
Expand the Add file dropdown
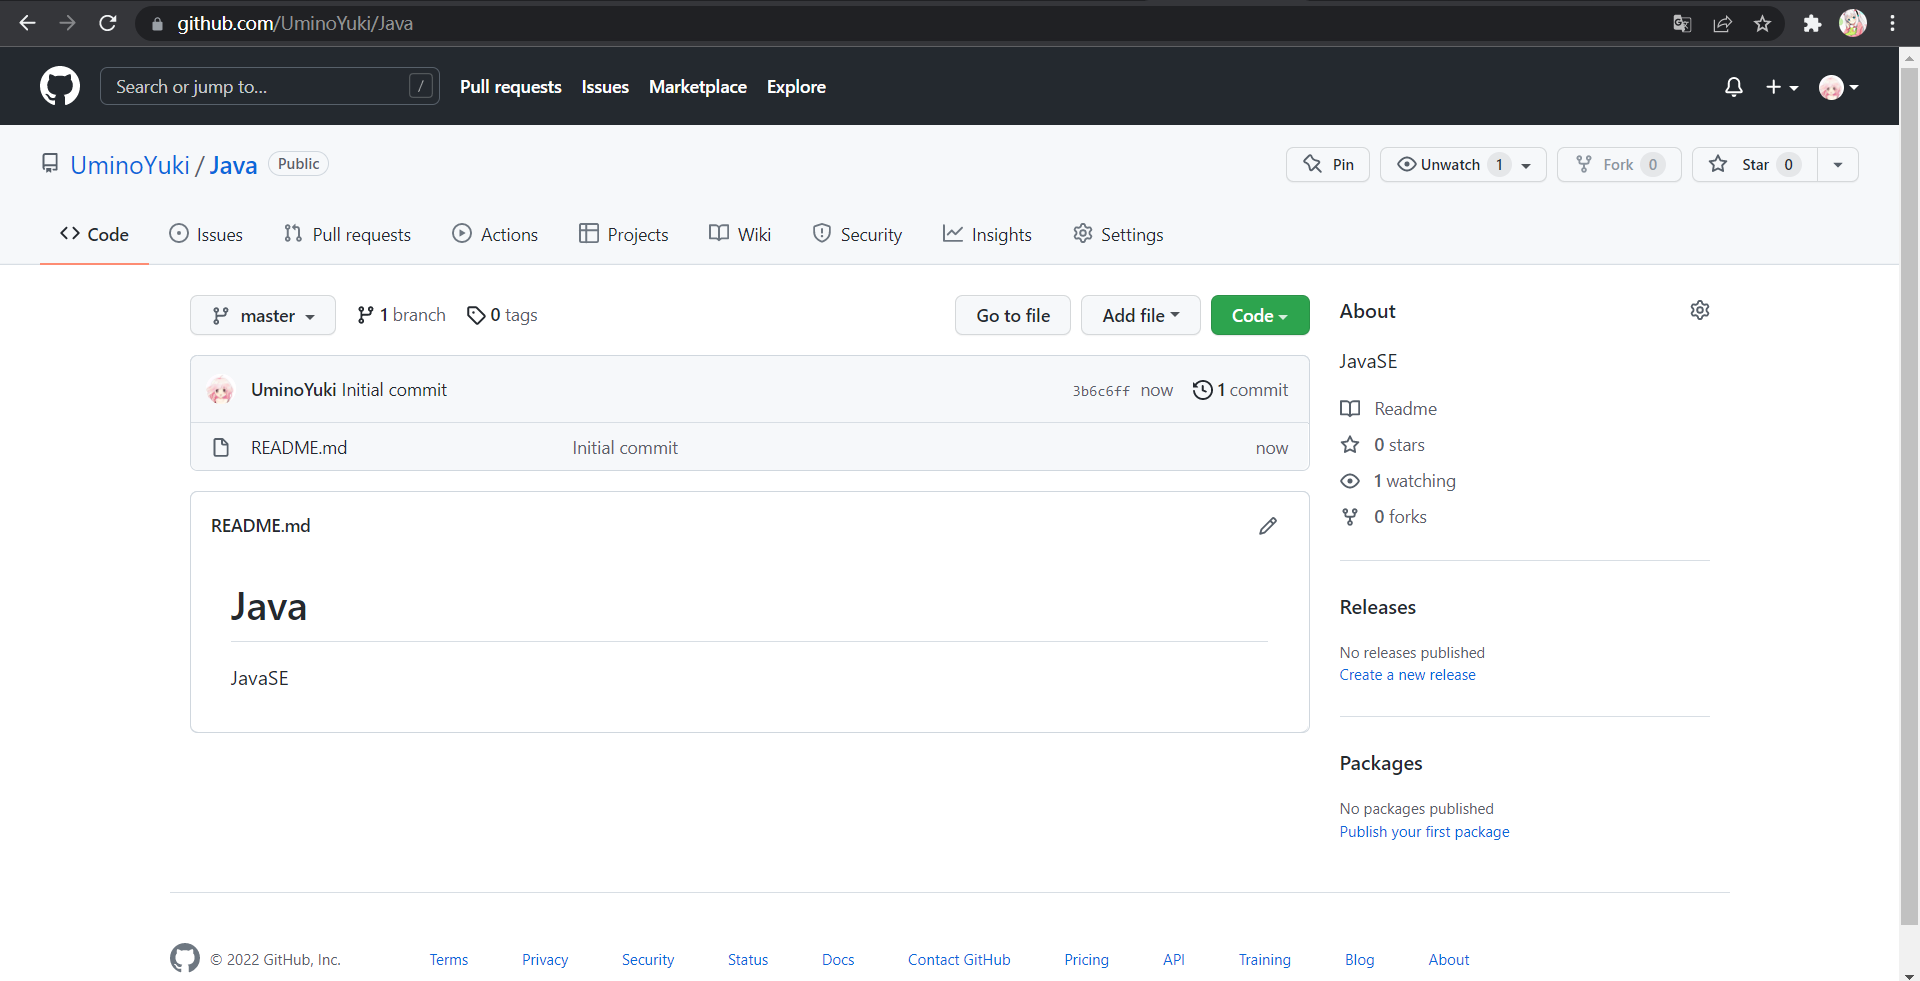click(1141, 316)
